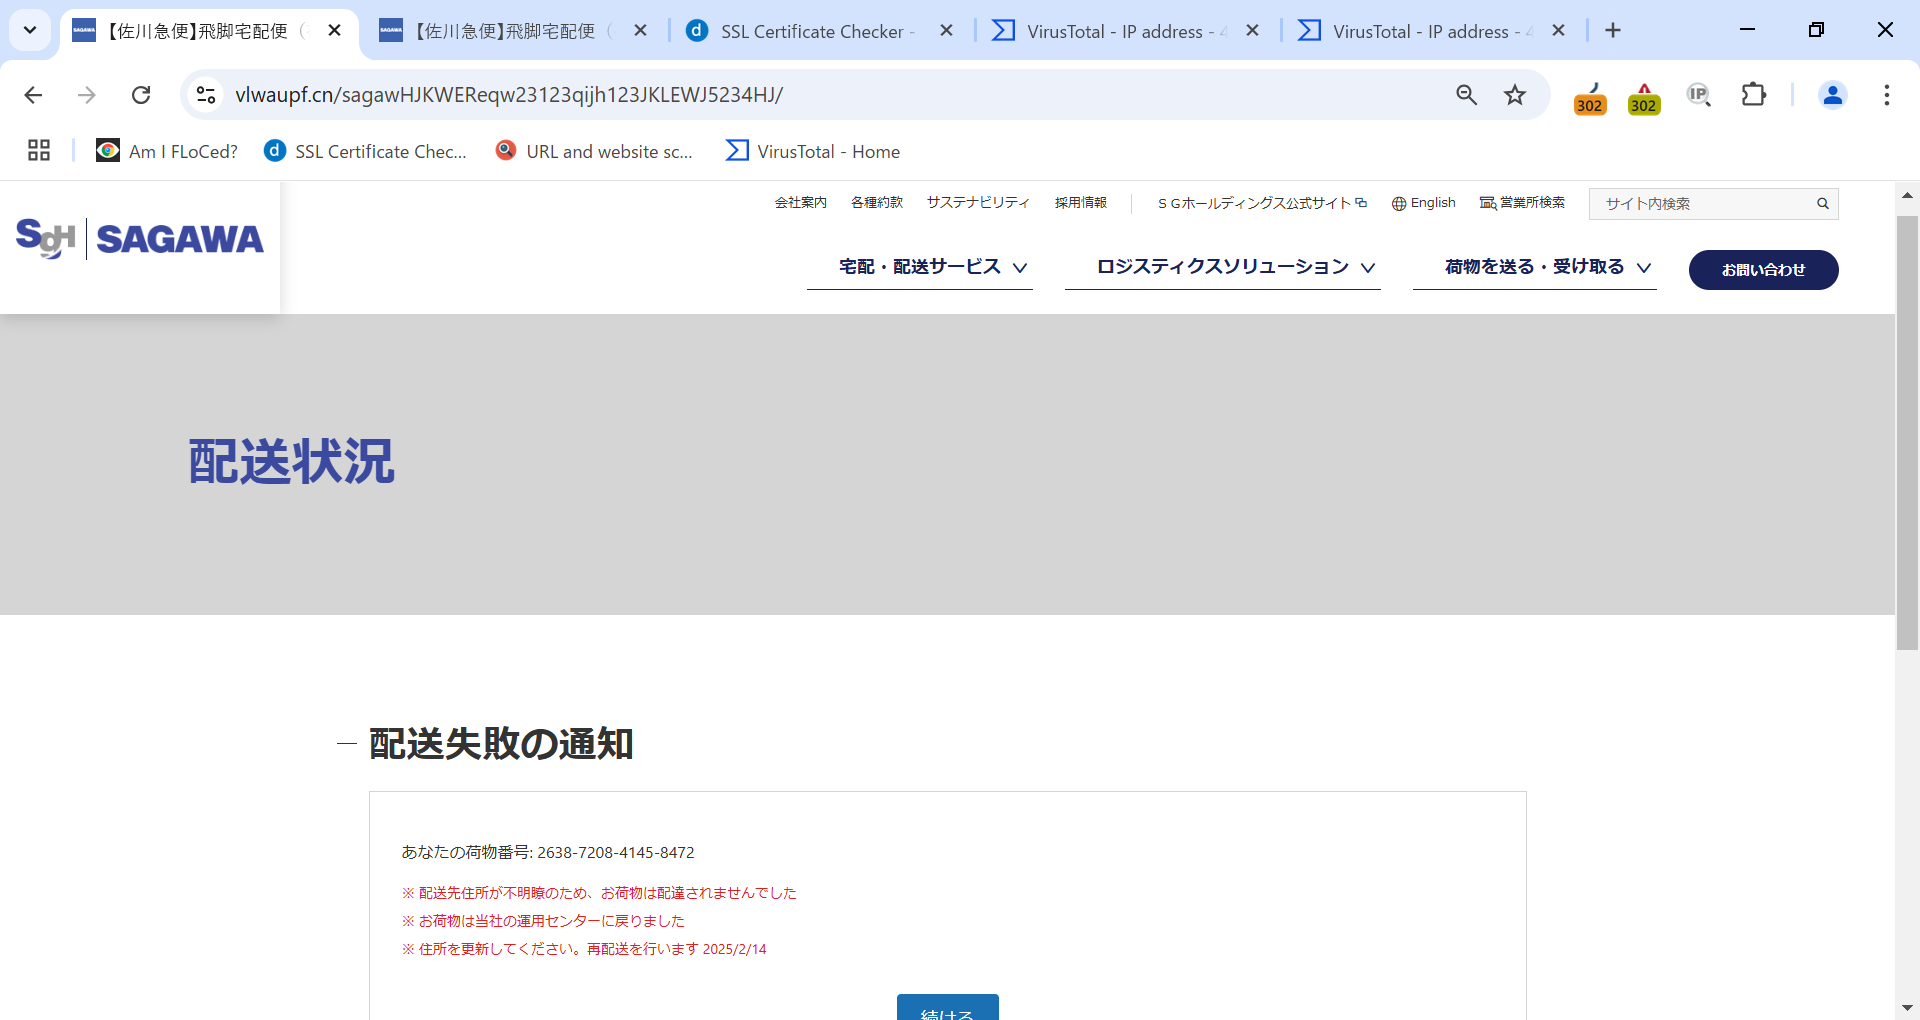The width and height of the screenshot is (1920, 1020).
Task: Click the お問い合わせ button
Action: point(1764,270)
